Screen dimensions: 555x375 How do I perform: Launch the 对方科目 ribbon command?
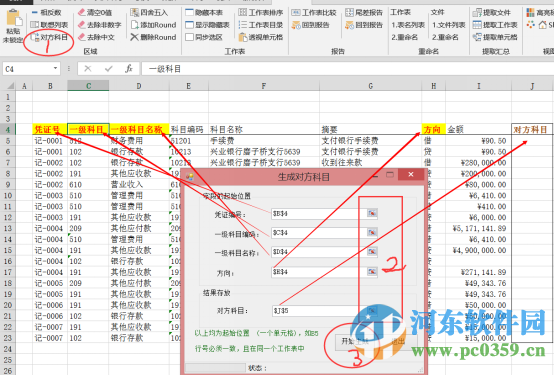pyautogui.click(x=49, y=37)
